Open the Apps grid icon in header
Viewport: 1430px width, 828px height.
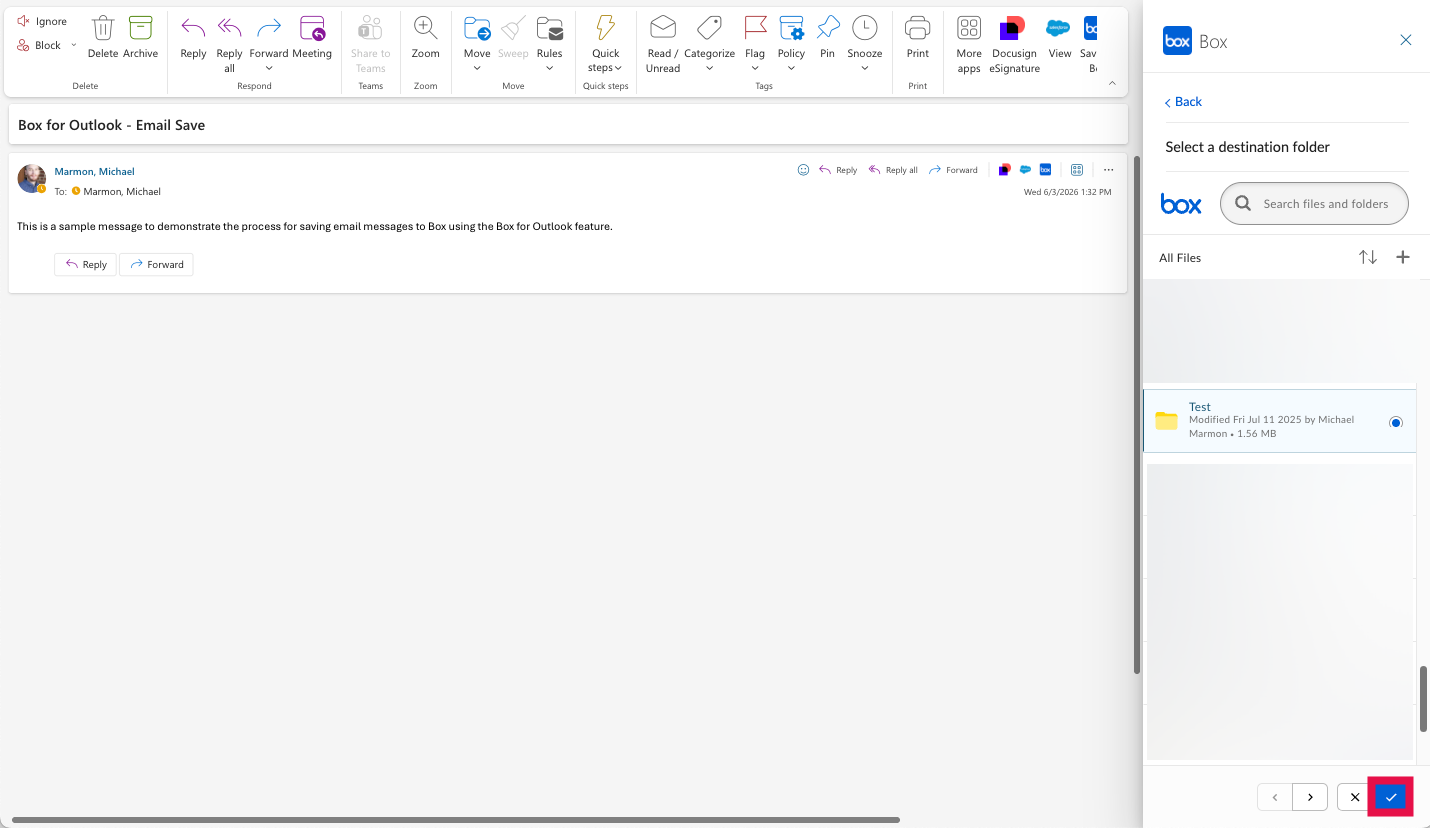(1077, 170)
